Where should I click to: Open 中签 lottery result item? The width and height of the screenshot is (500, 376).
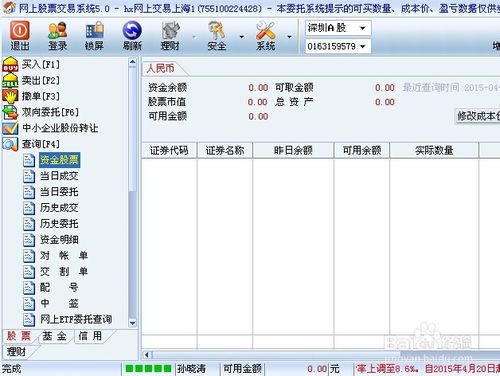click(x=59, y=303)
